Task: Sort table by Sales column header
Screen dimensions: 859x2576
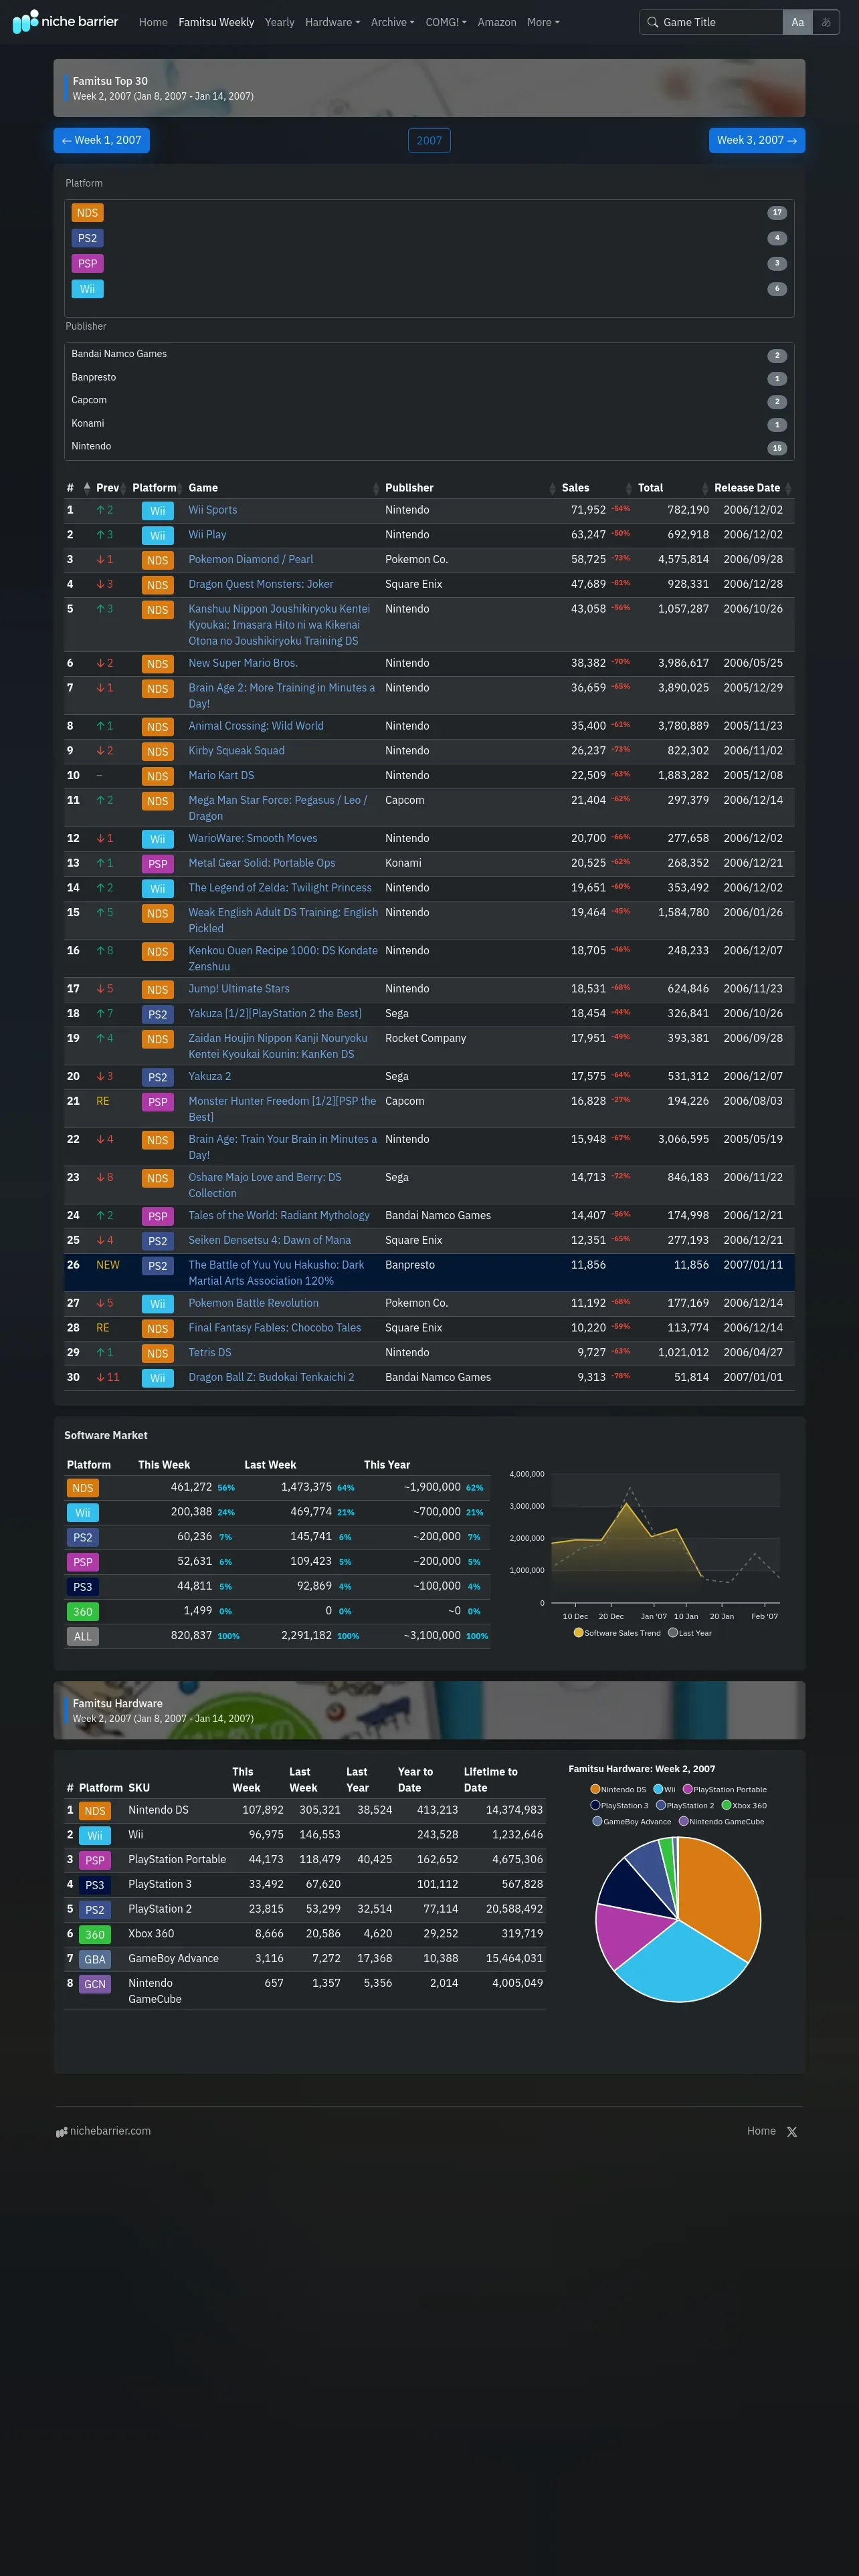Action: coord(575,488)
